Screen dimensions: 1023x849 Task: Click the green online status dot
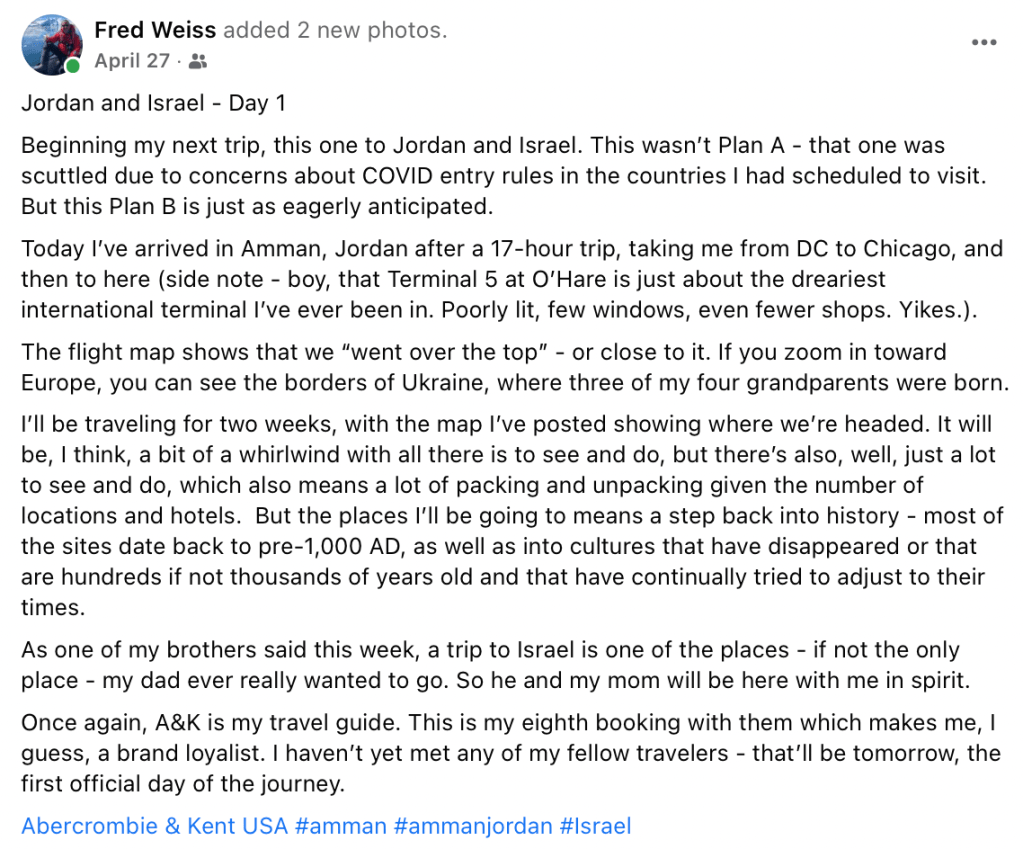[73, 67]
